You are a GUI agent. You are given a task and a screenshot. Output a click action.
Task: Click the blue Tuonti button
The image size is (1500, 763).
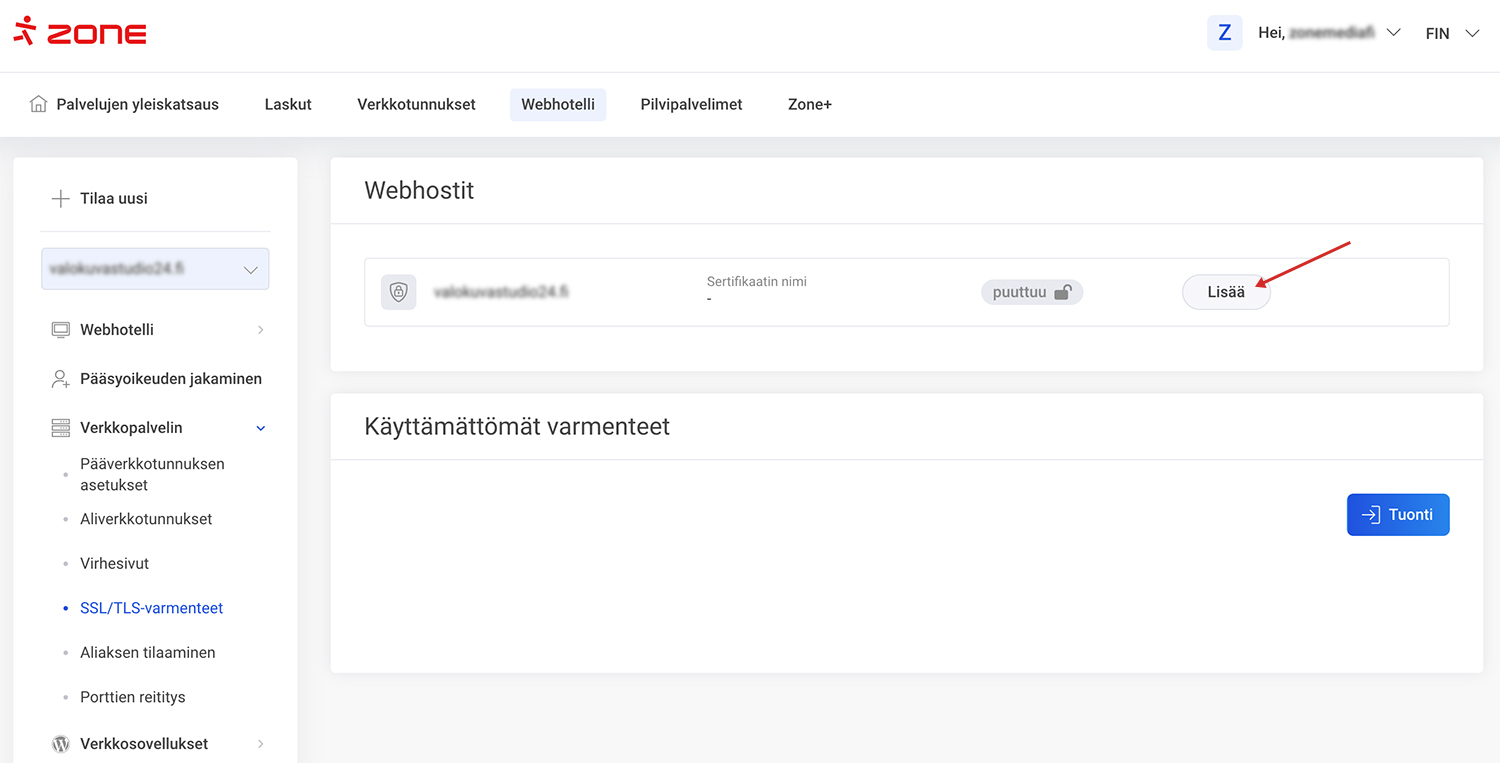click(x=1397, y=515)
